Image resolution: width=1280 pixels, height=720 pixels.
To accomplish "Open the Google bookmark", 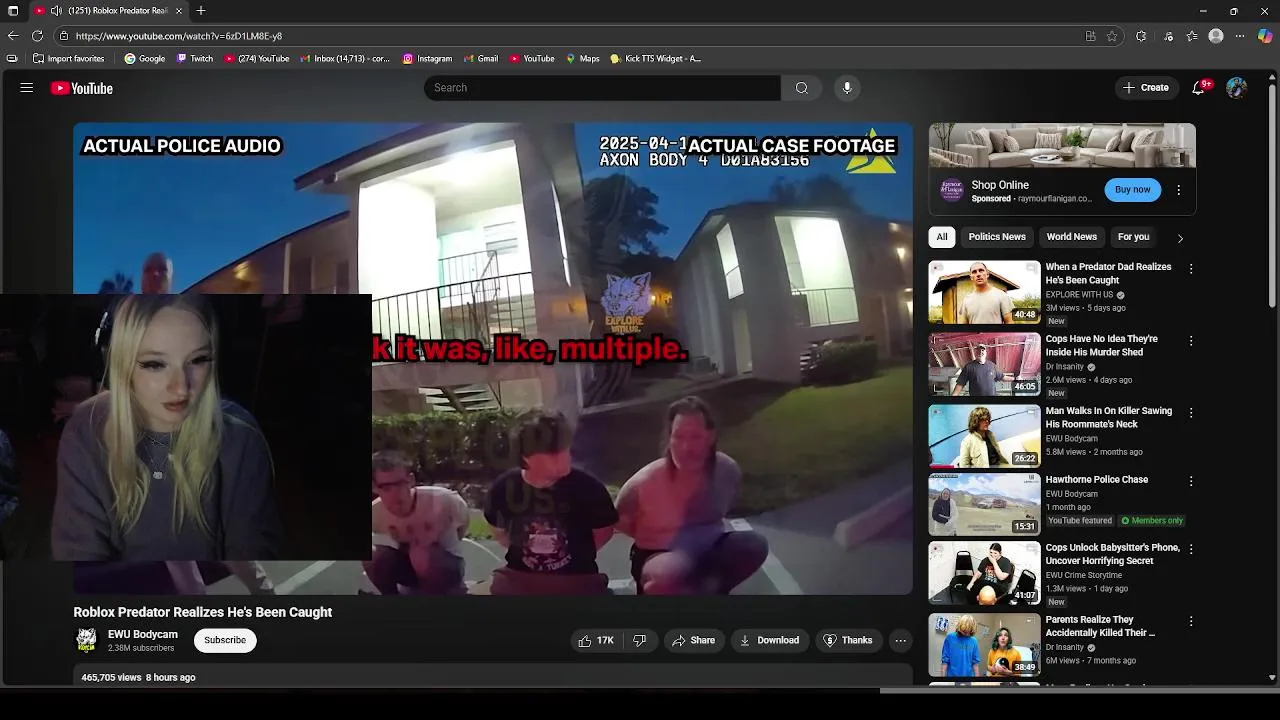I will pyautogui.click(x=145, y=59).
